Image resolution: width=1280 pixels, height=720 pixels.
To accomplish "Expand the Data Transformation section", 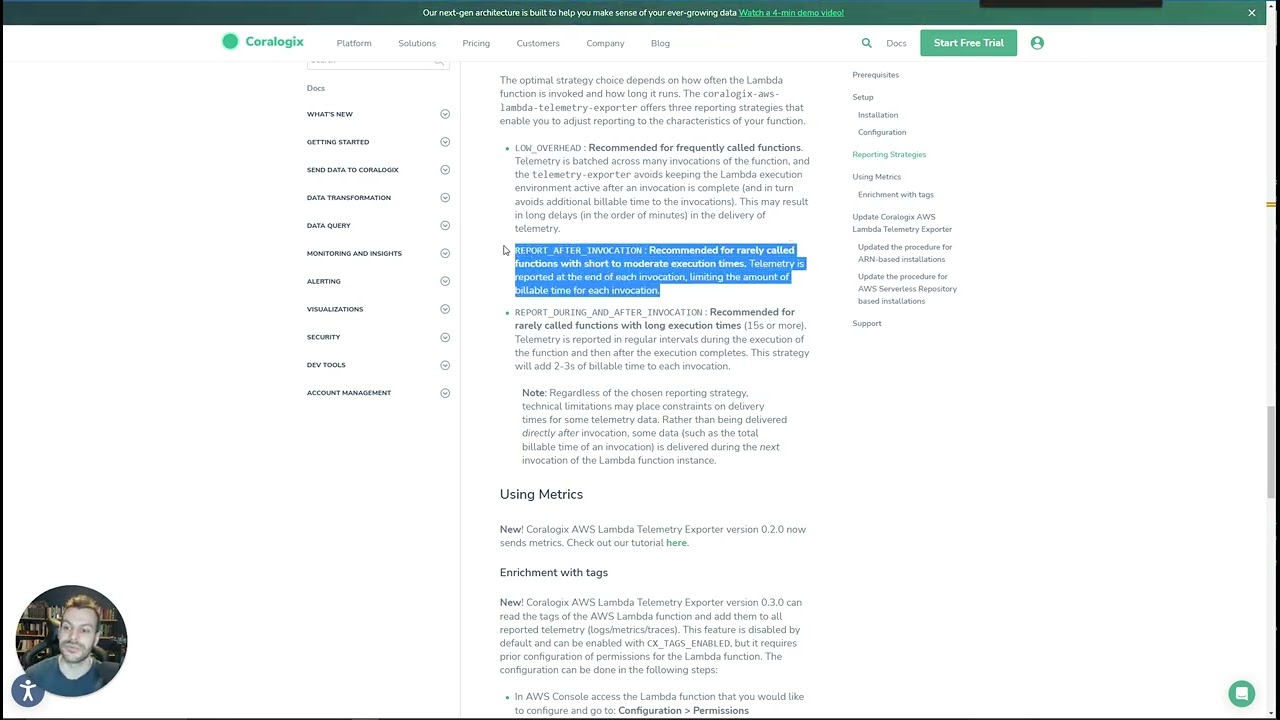I will (445, 198).
